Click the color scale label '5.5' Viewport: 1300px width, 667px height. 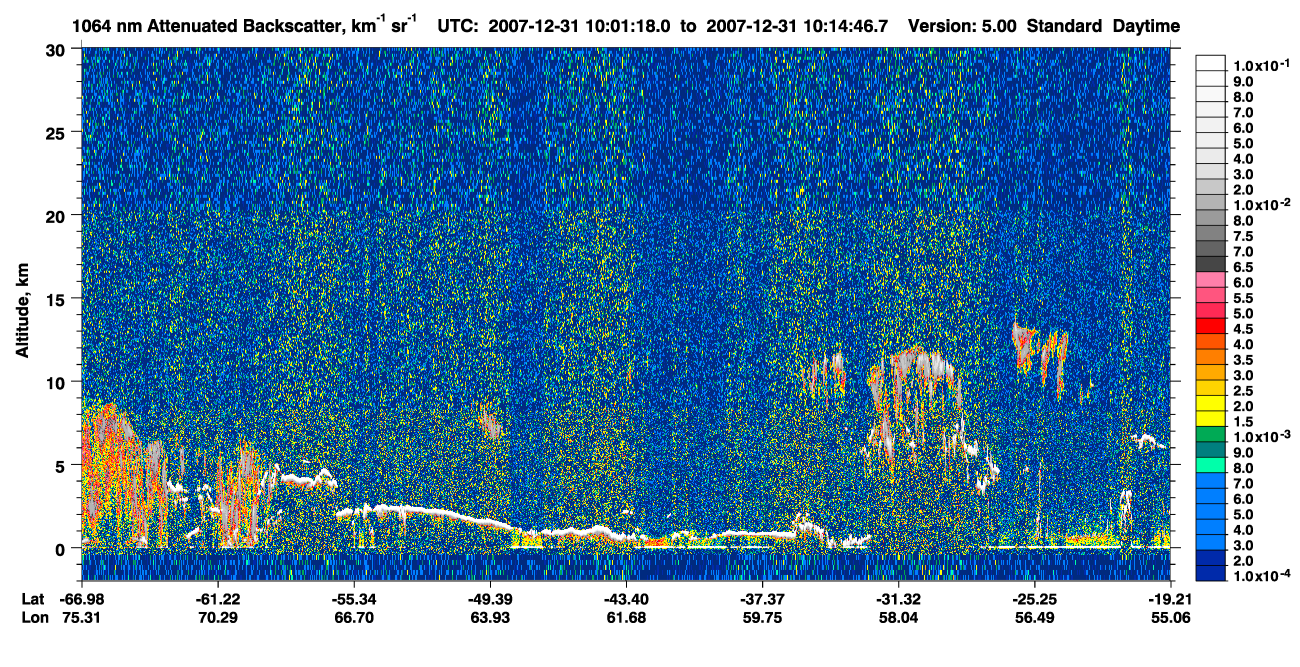click(x=1243, y=298)
